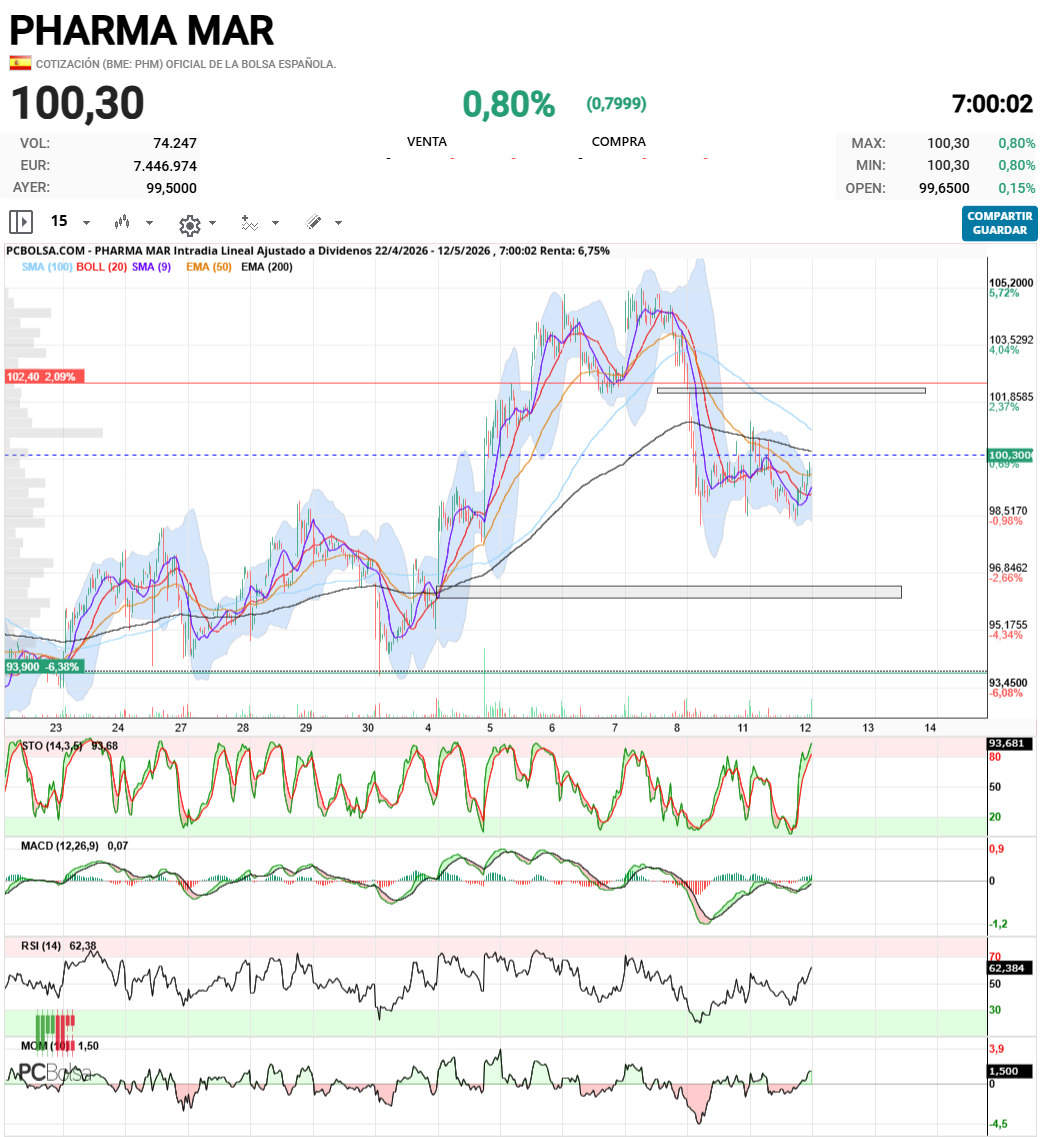Click date label 8 on time axis
The width and height of the screenshot is (1048, 1137).
(677, 727)
